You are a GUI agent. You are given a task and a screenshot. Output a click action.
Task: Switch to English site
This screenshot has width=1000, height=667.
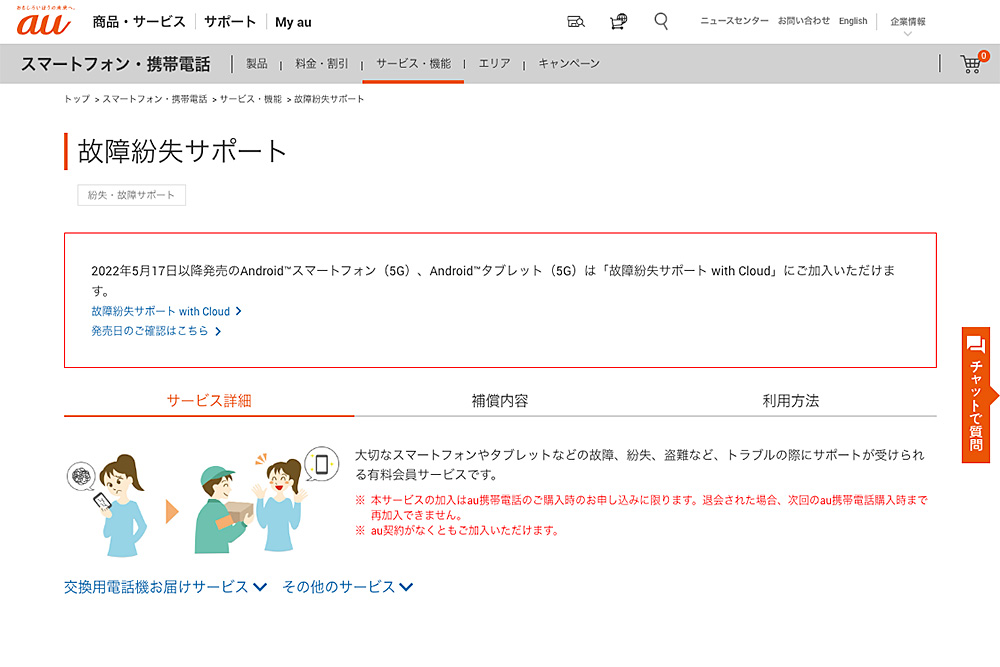(x=853, y=21)
